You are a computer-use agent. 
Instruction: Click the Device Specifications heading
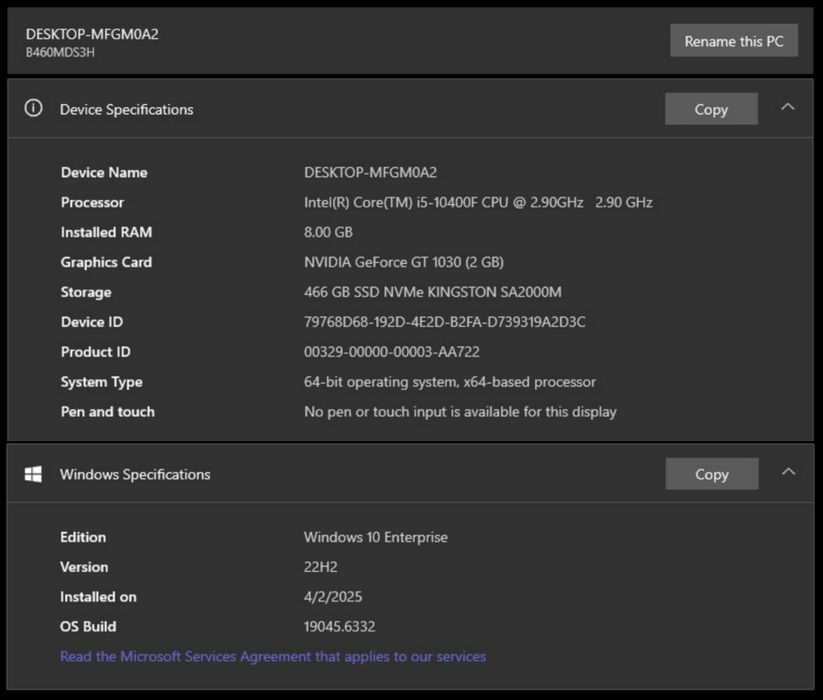point(126,109)
